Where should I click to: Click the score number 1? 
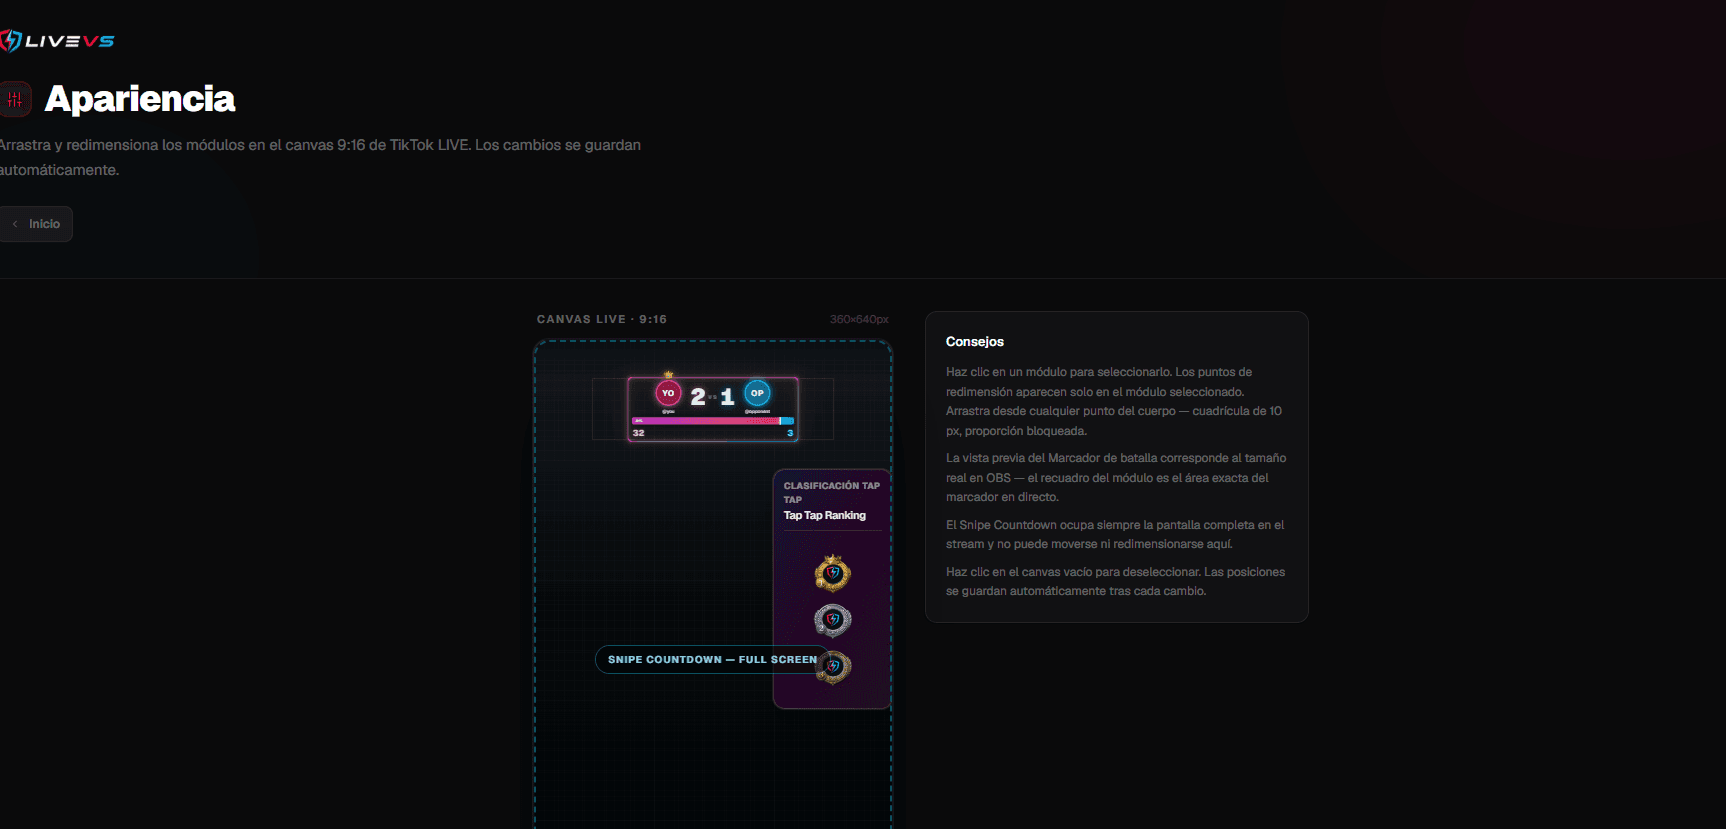coord(727,397)
